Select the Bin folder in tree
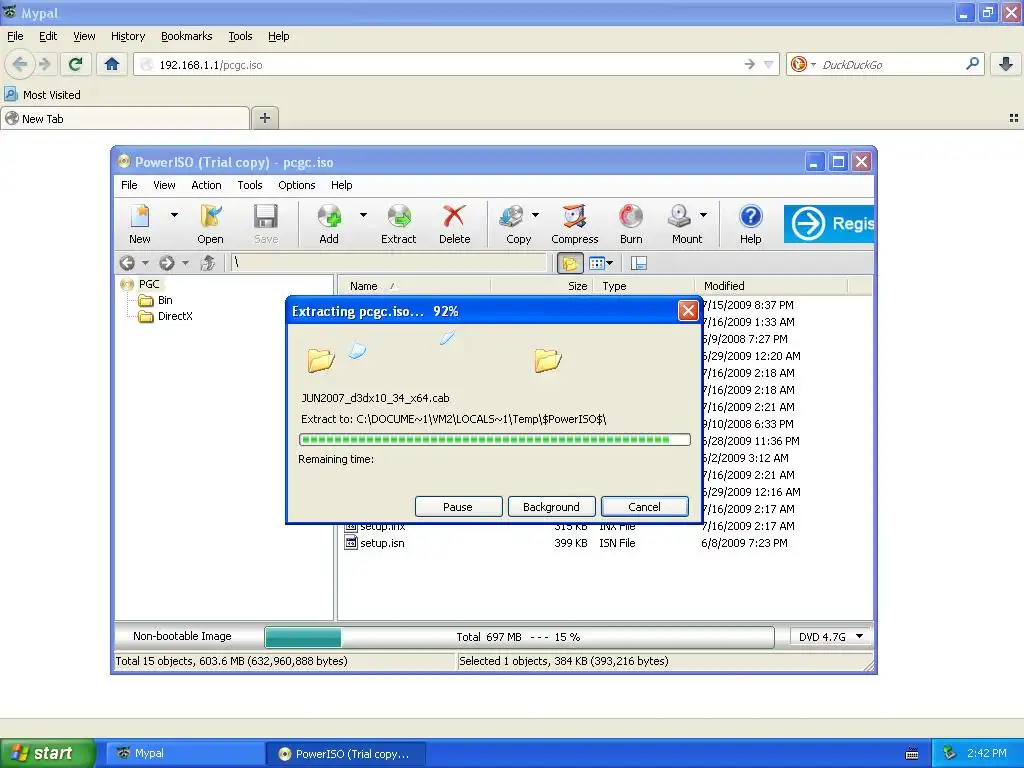1024x768 pixels. tap(155, 300)
